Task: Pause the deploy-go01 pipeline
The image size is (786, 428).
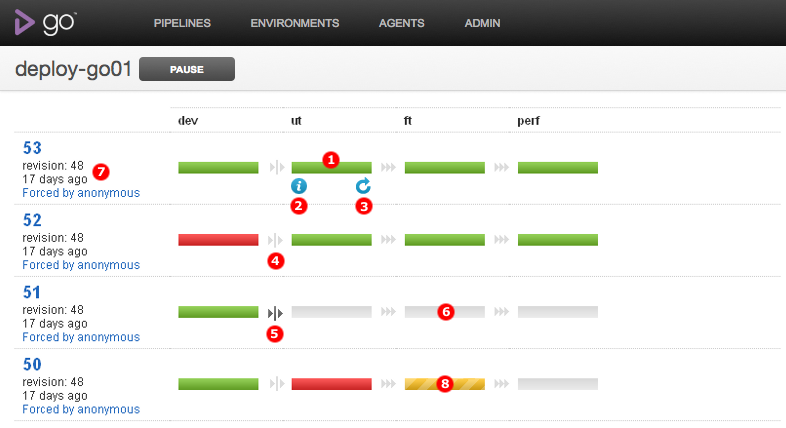Action: [x=186, y=70]
